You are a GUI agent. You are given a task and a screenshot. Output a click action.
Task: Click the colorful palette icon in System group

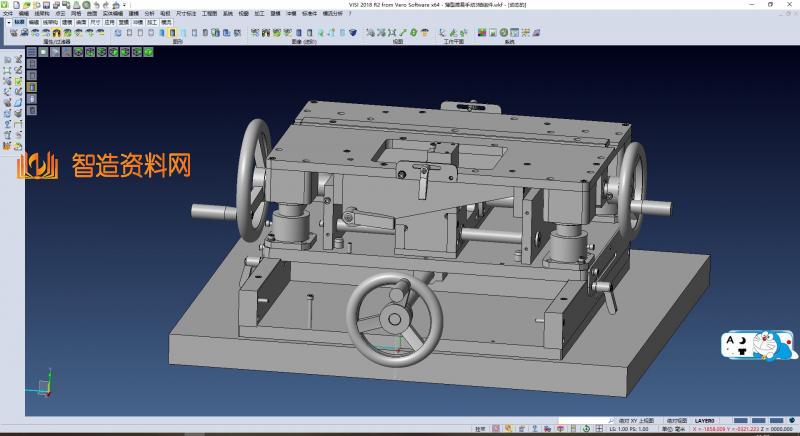click(481, 32)
